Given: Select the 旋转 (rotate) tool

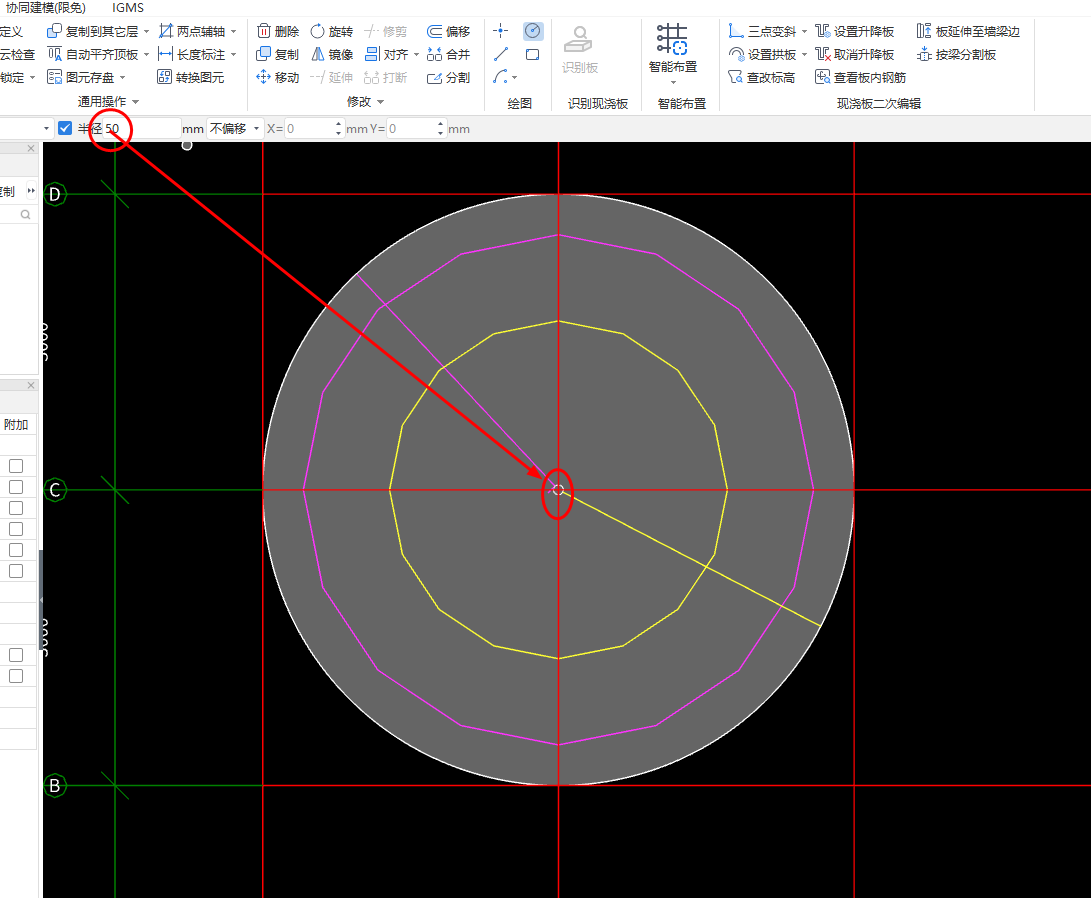Looking at the screenshot, I should tap(332, 31).
